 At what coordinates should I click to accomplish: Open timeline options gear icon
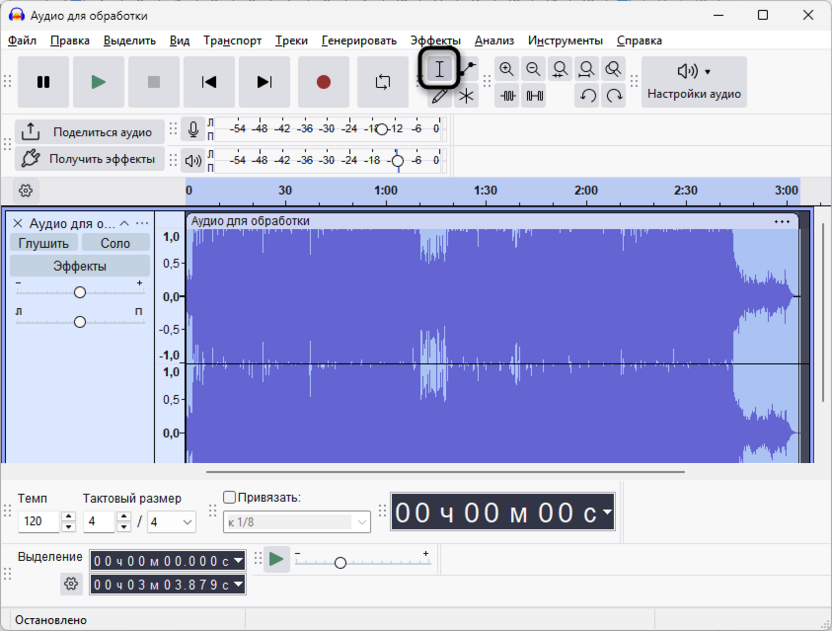26,190
